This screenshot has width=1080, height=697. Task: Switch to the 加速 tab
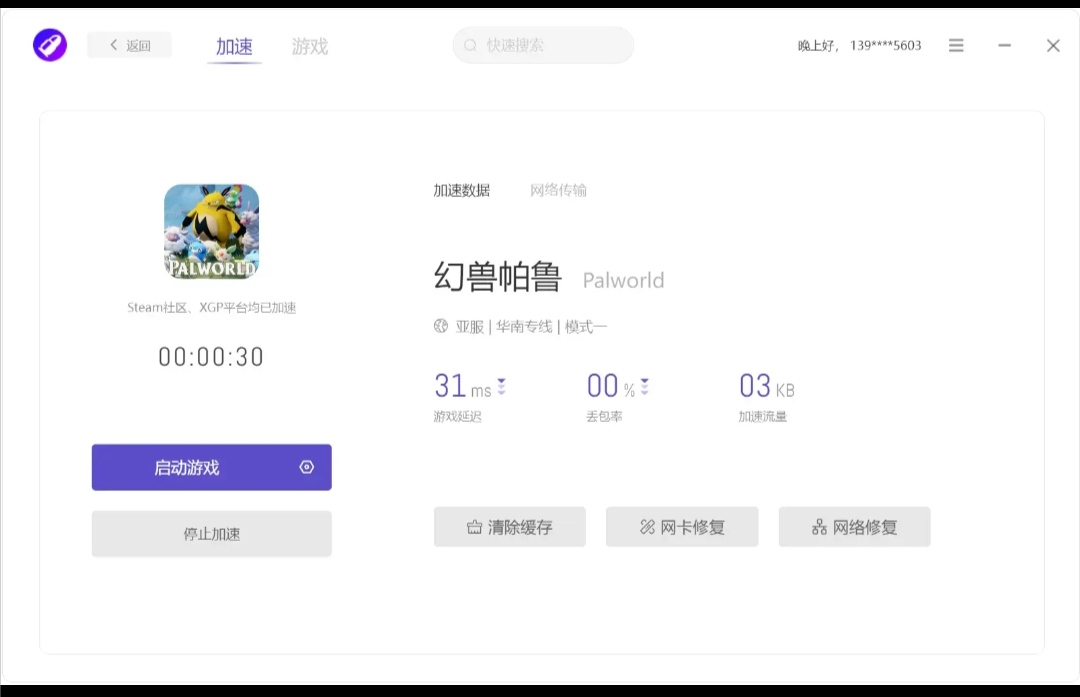click(234, 47)
